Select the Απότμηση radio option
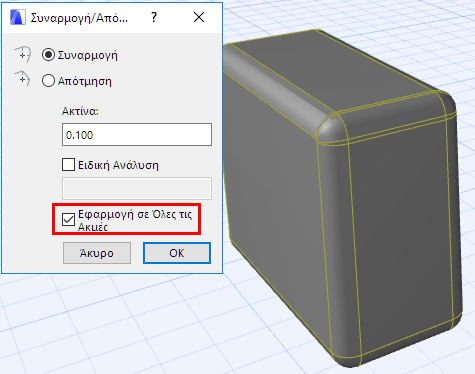This screenshot has width=475, height=374. coord(48,81)
